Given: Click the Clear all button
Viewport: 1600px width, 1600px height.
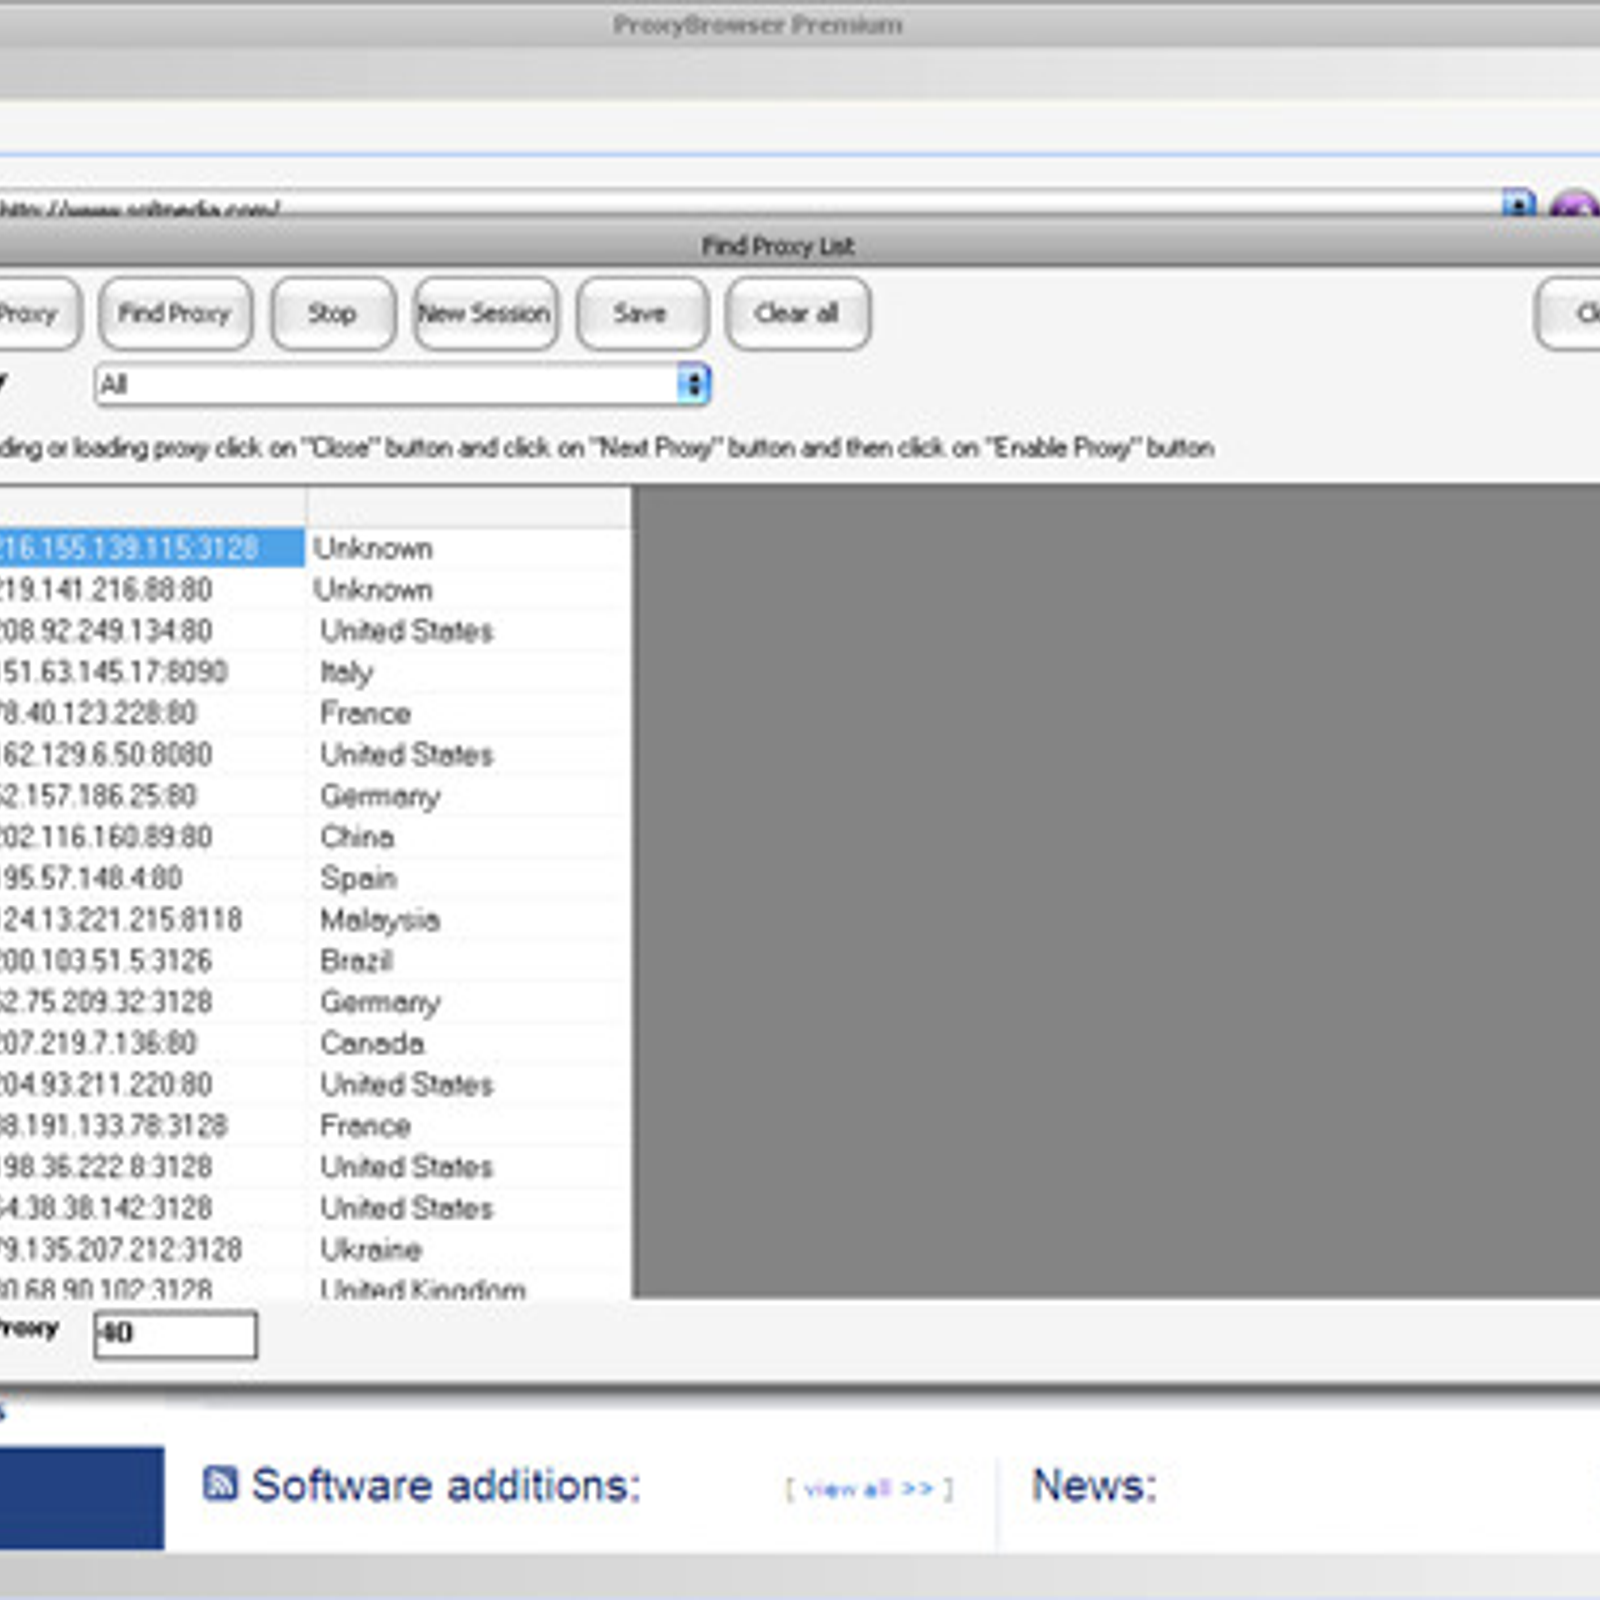Looking at the screenshot, I should click(x=798, y=314).
